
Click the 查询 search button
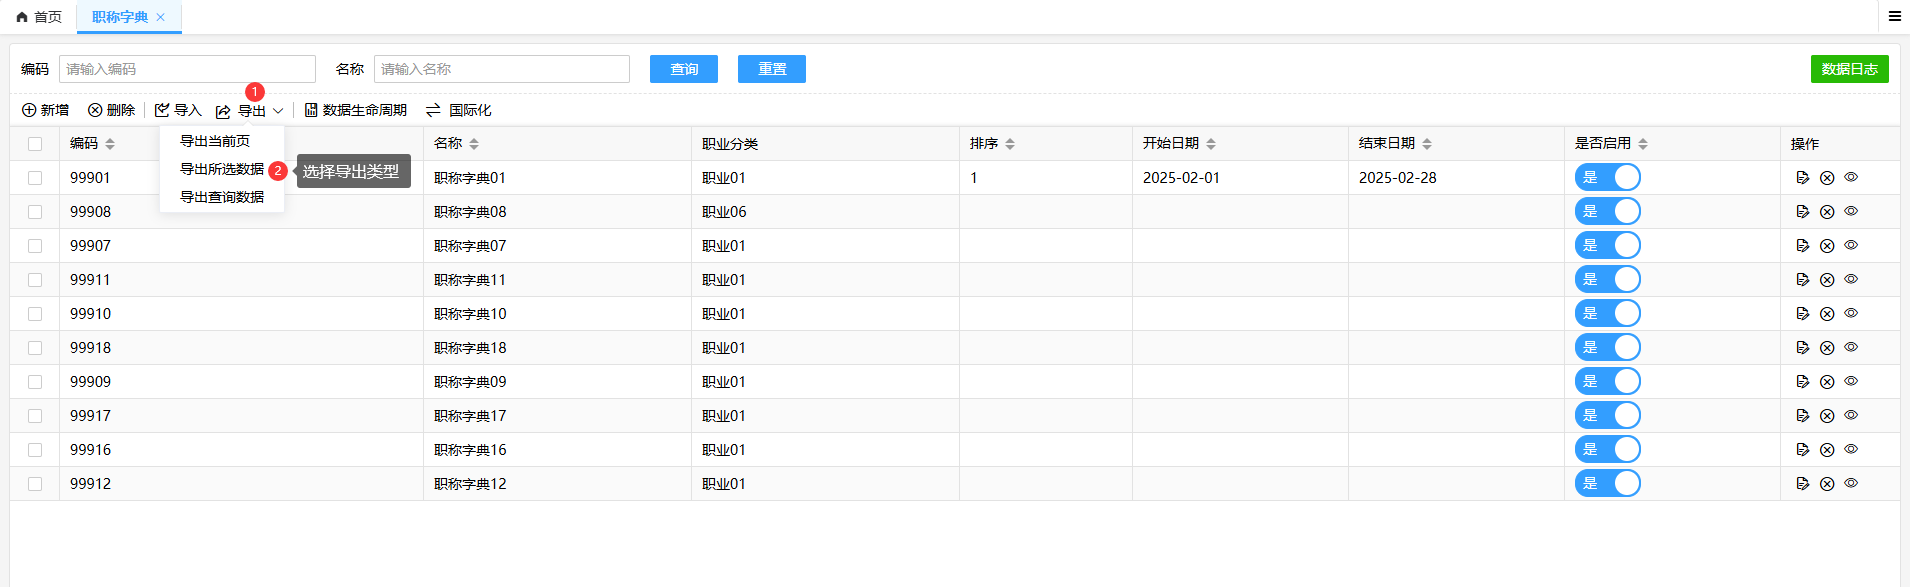(683, 69)
